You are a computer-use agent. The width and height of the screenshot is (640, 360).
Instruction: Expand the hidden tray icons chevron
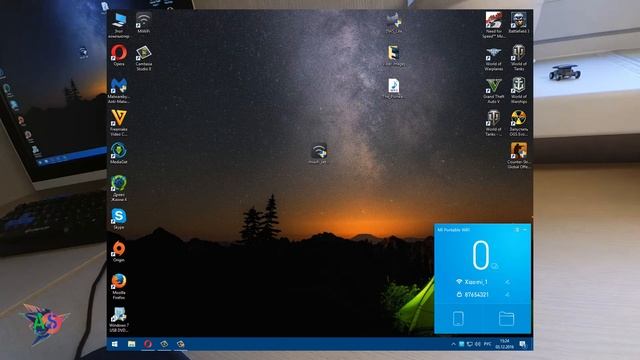pyautogui.click(x=453, y=344)
